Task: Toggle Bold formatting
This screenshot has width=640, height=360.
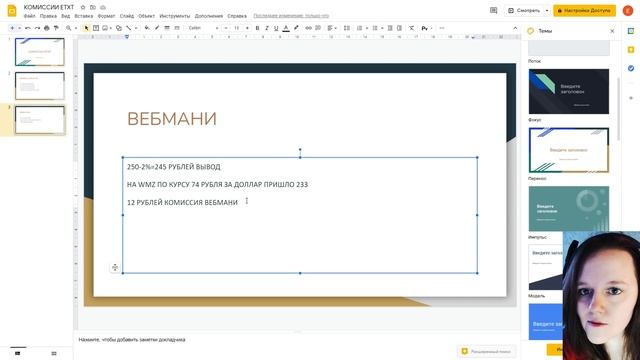Action: [x=257, y=28]
